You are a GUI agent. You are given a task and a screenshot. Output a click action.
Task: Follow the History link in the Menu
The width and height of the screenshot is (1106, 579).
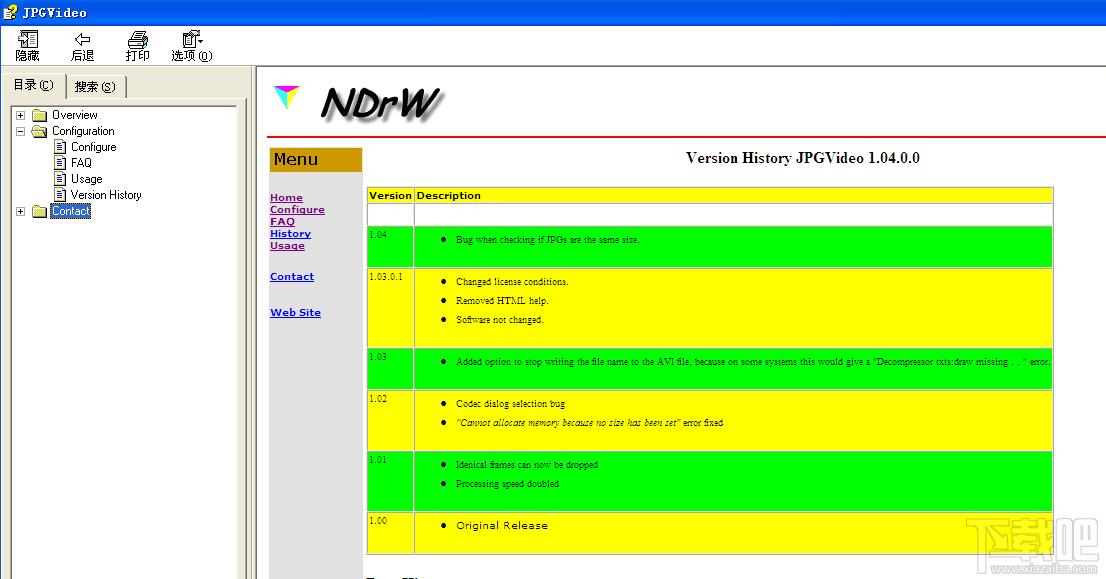click(x=291, y=233)
